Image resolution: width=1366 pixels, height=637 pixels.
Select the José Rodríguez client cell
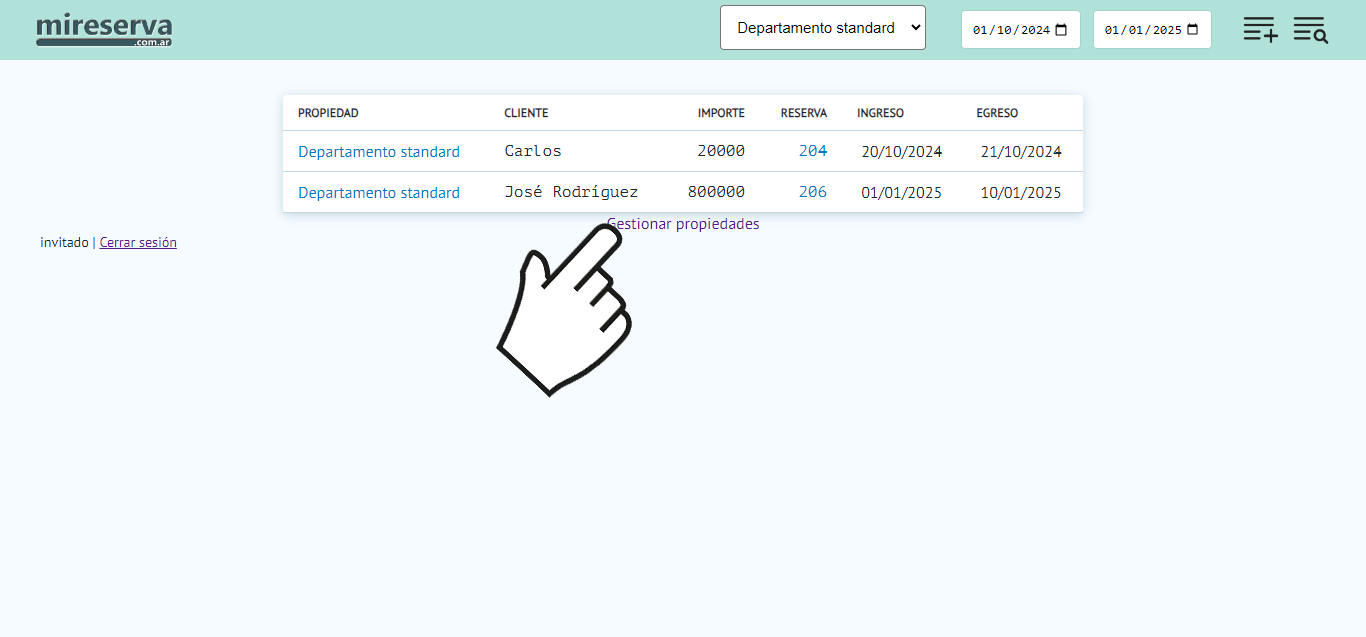click(571, 192)
